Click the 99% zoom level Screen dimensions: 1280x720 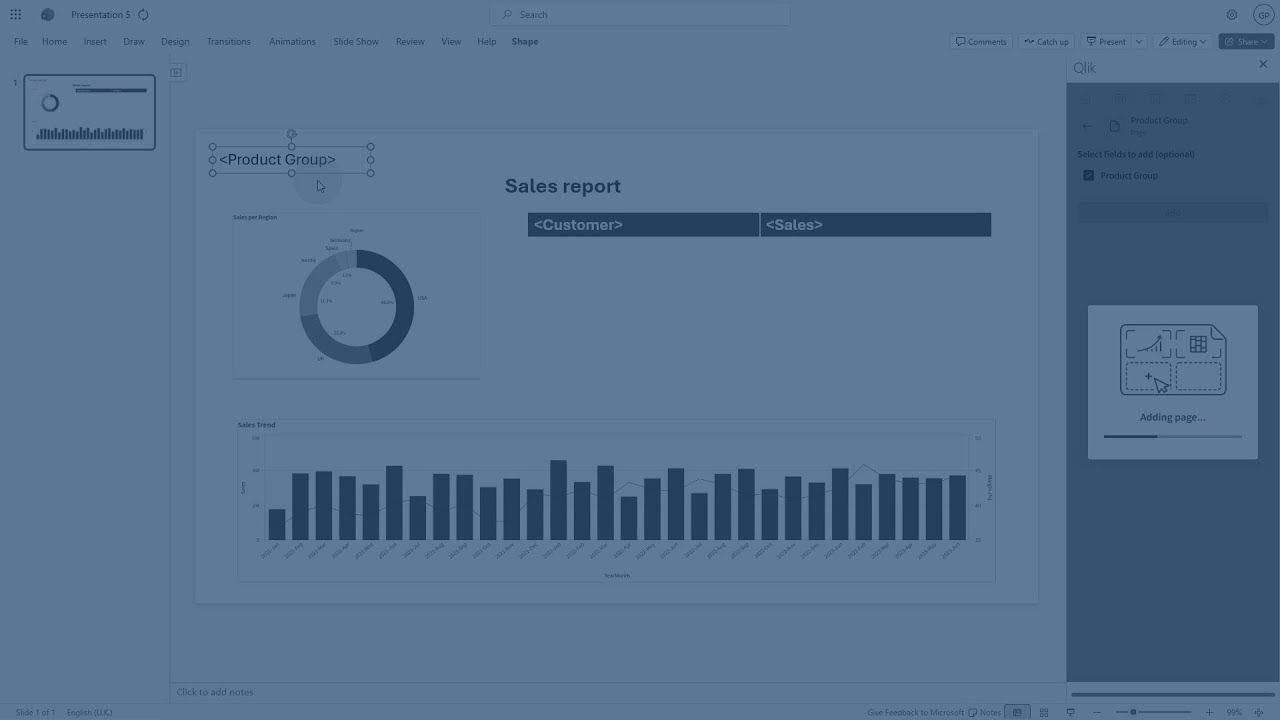click(1234, 712)
